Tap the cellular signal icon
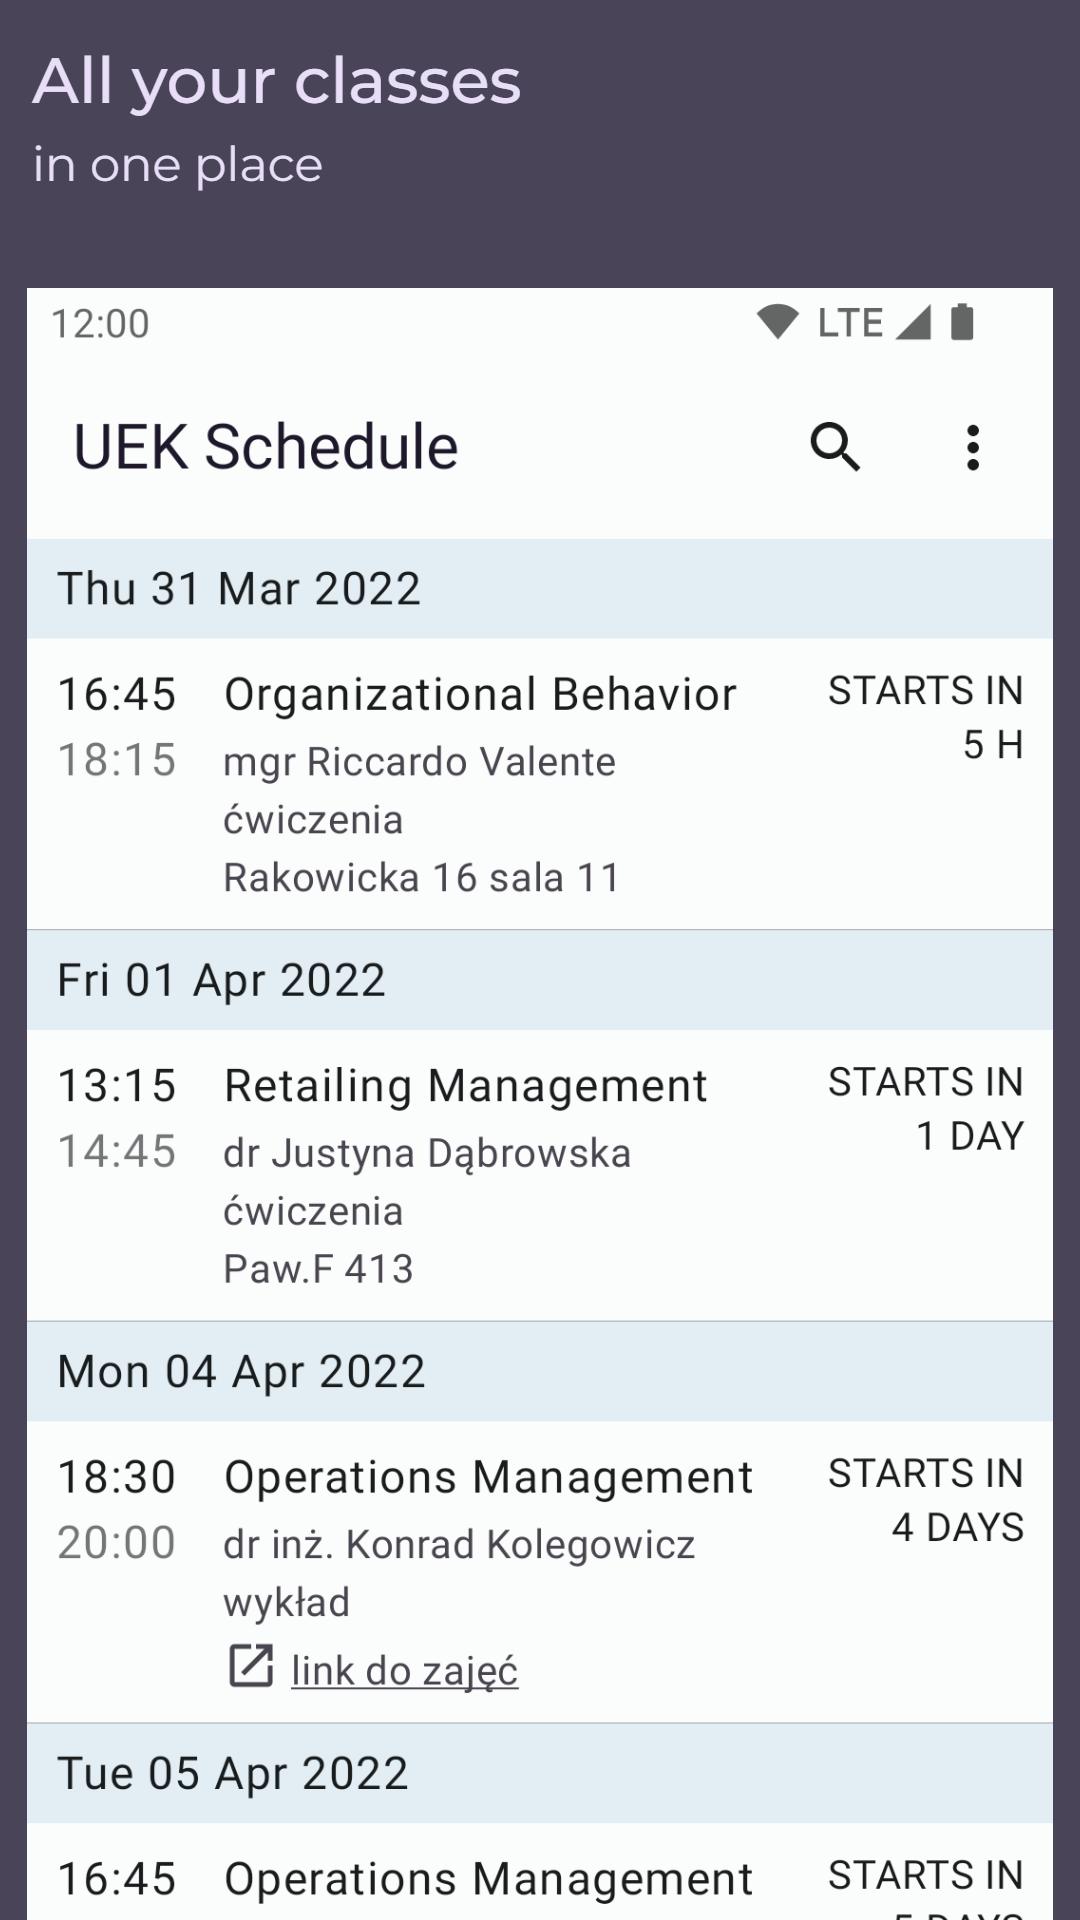1080x1920 pixels. pyautogui.click(x=913, y=322)
